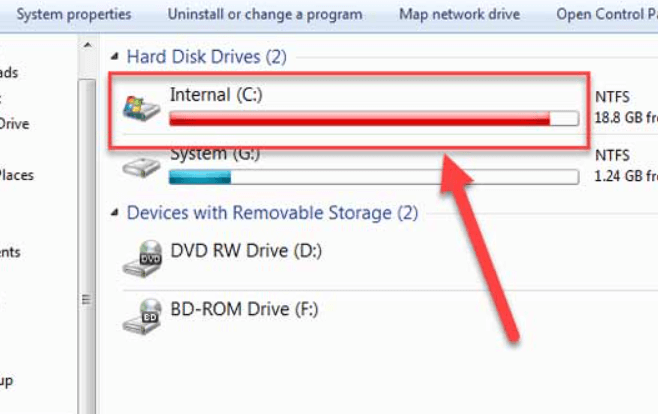Click the BD-ROM Drive (F:) icon
658x414 pixels.
[142, 317]
